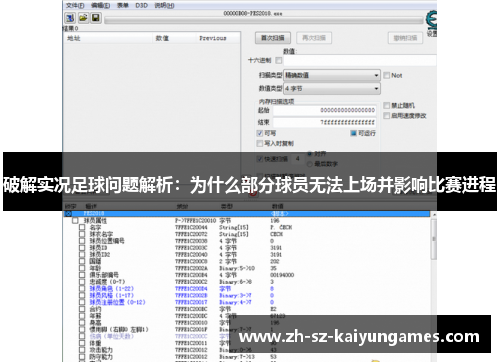Image resolution: width=500 pixels, height=362 pixels.
Task: Enable the 写入时复制 checkbox
Action: (x=260, y=143)
